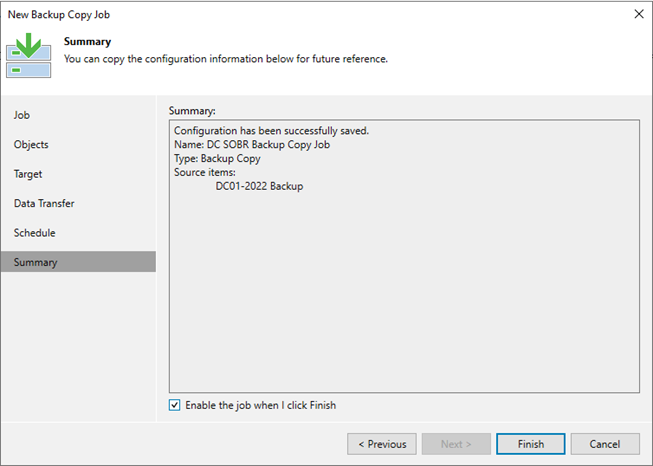Close the New Backup Copy Job dialog
The height and width of the screenshot is (466, 653).
point(638,14)
